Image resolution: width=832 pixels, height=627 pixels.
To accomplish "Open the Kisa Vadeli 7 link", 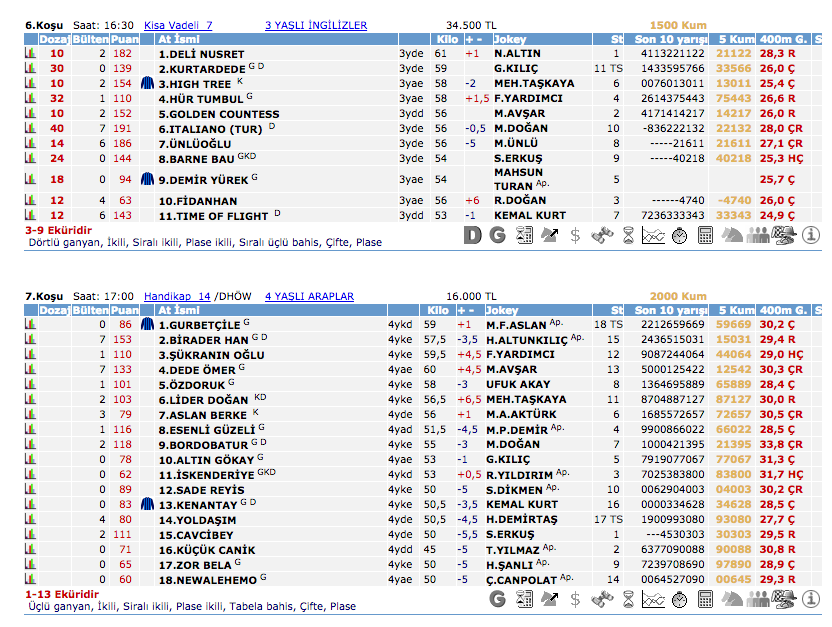I will (178, 25).
